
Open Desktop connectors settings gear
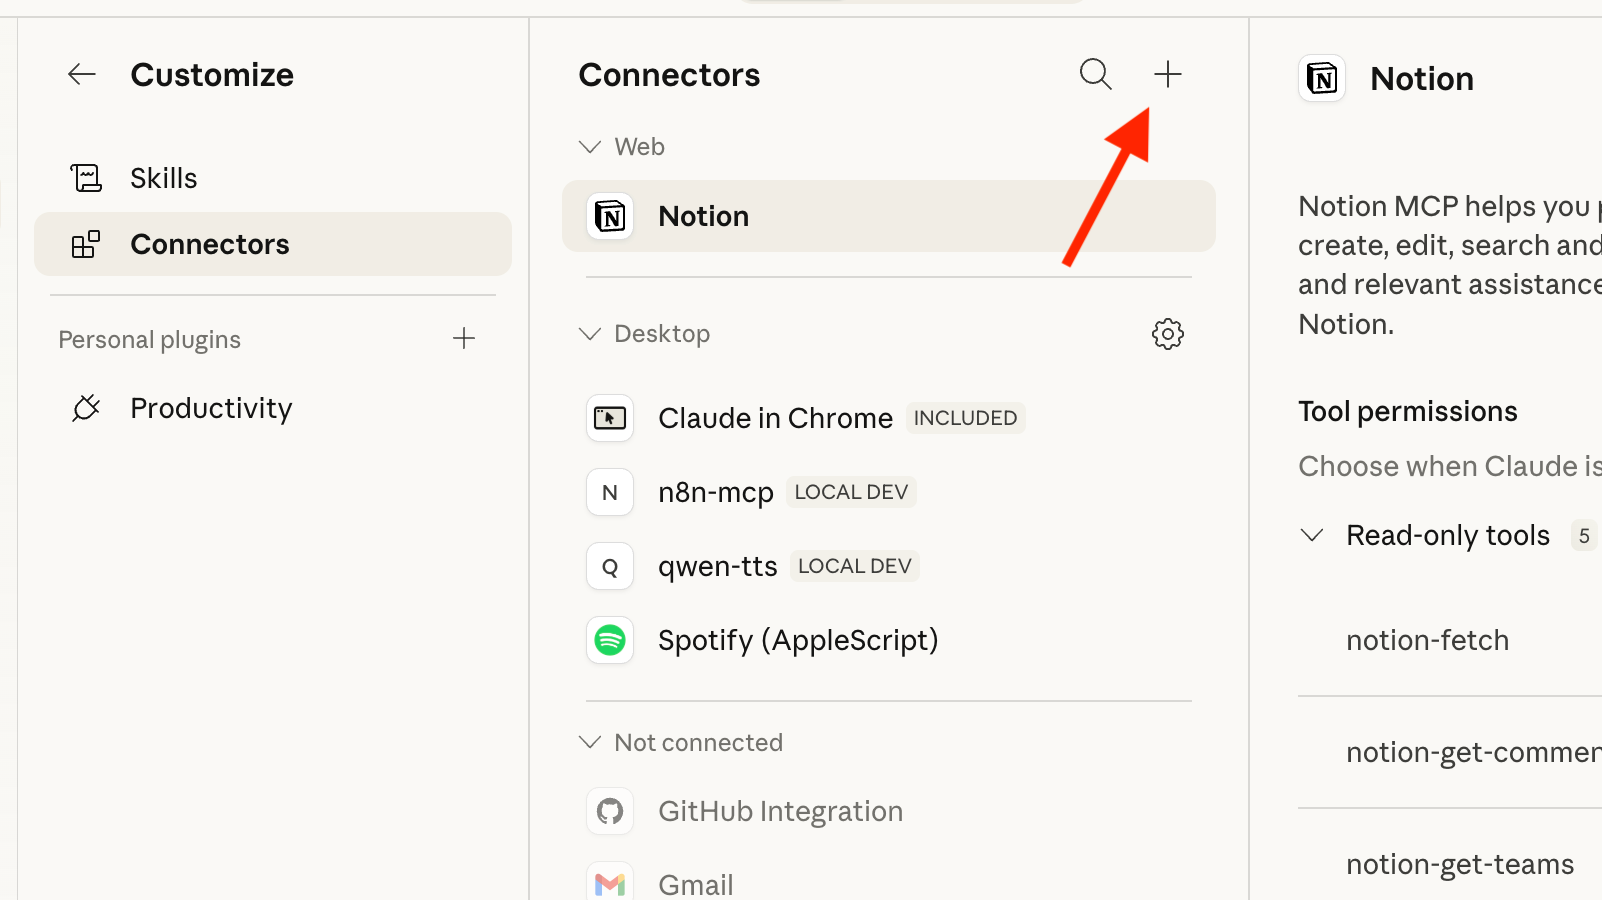[x=1168, y=334]
